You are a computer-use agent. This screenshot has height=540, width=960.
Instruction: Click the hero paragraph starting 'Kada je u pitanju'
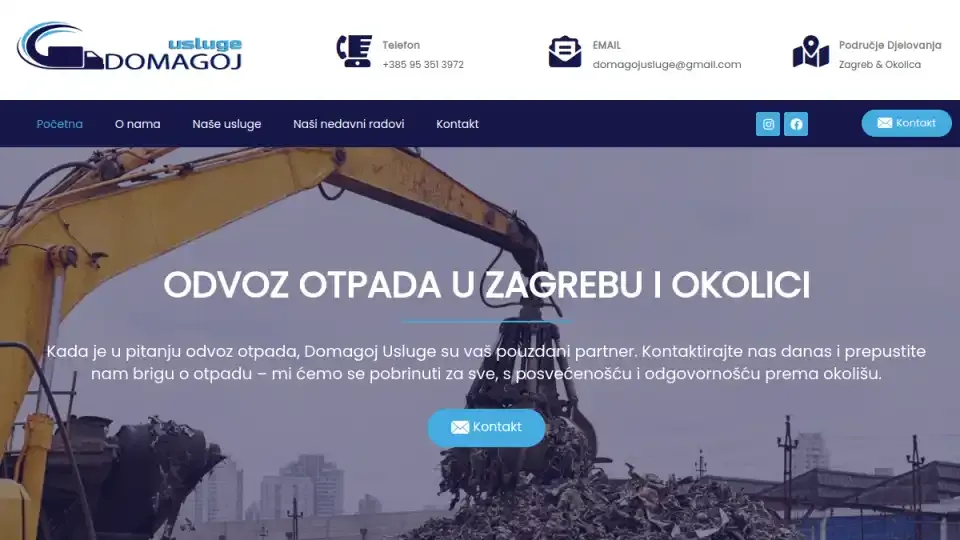[x=486, y=362]
